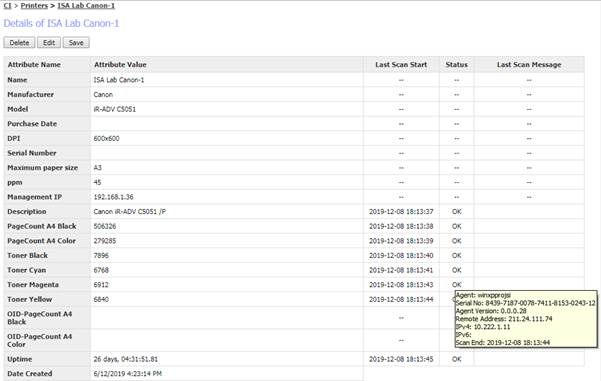
Task: Click the Description row OK status
Action: point(456,212)
